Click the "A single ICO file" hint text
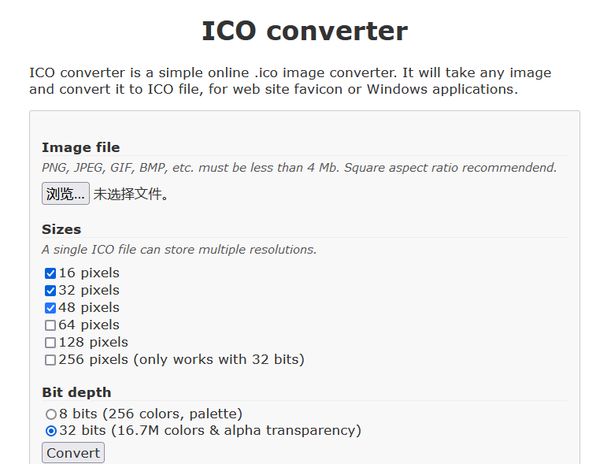This screenshot has width=600, height=464. pos(179,249)
